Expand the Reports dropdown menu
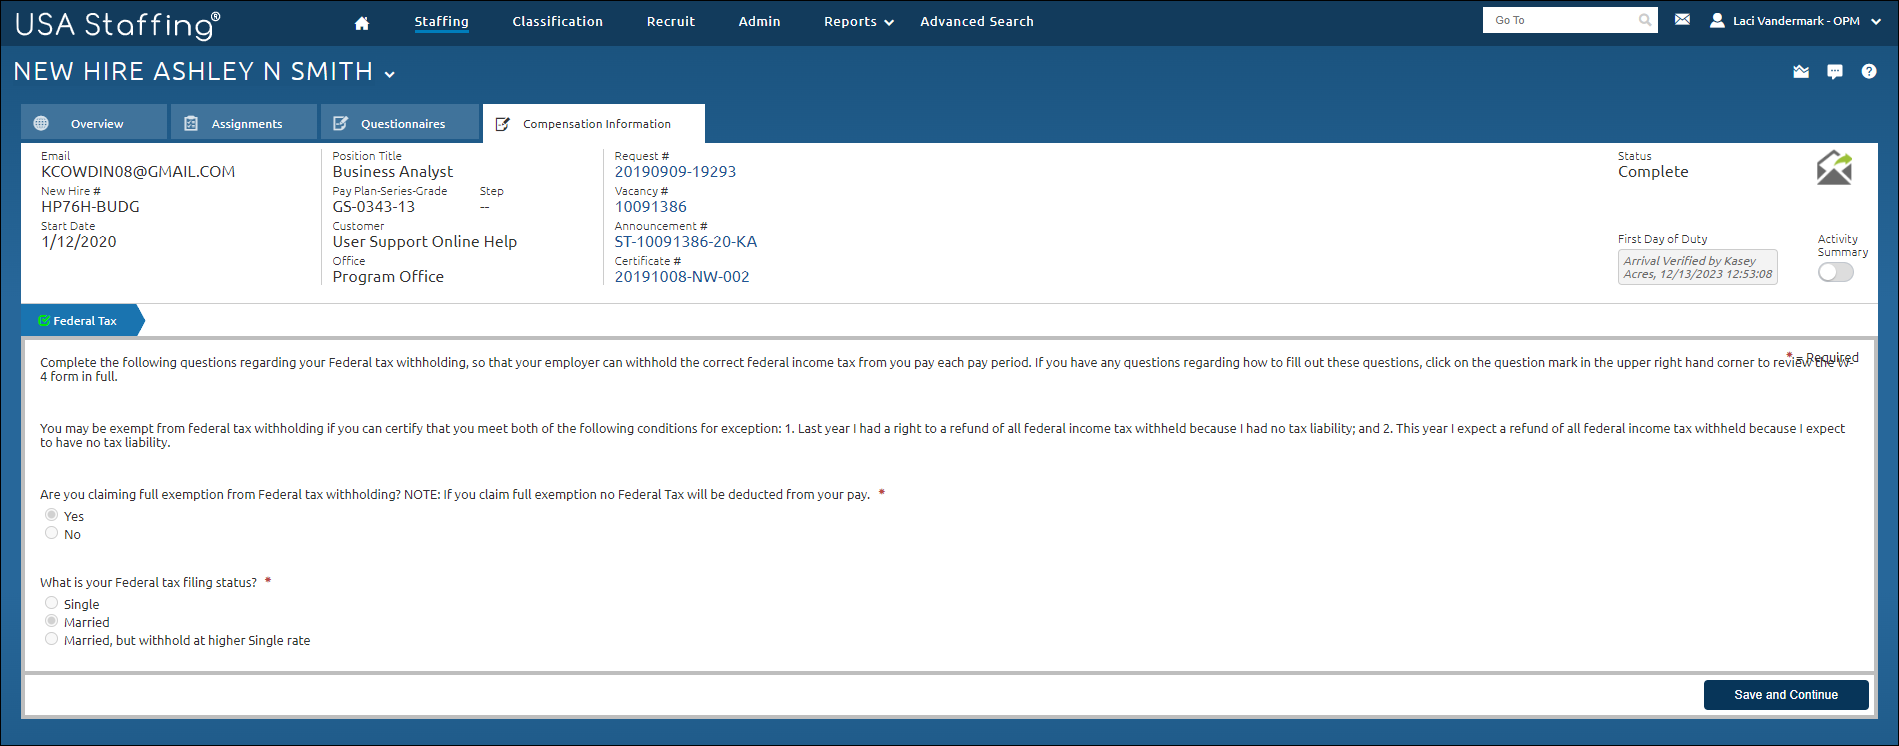This screenshot has height=746, width=1899. coord(858,22)
